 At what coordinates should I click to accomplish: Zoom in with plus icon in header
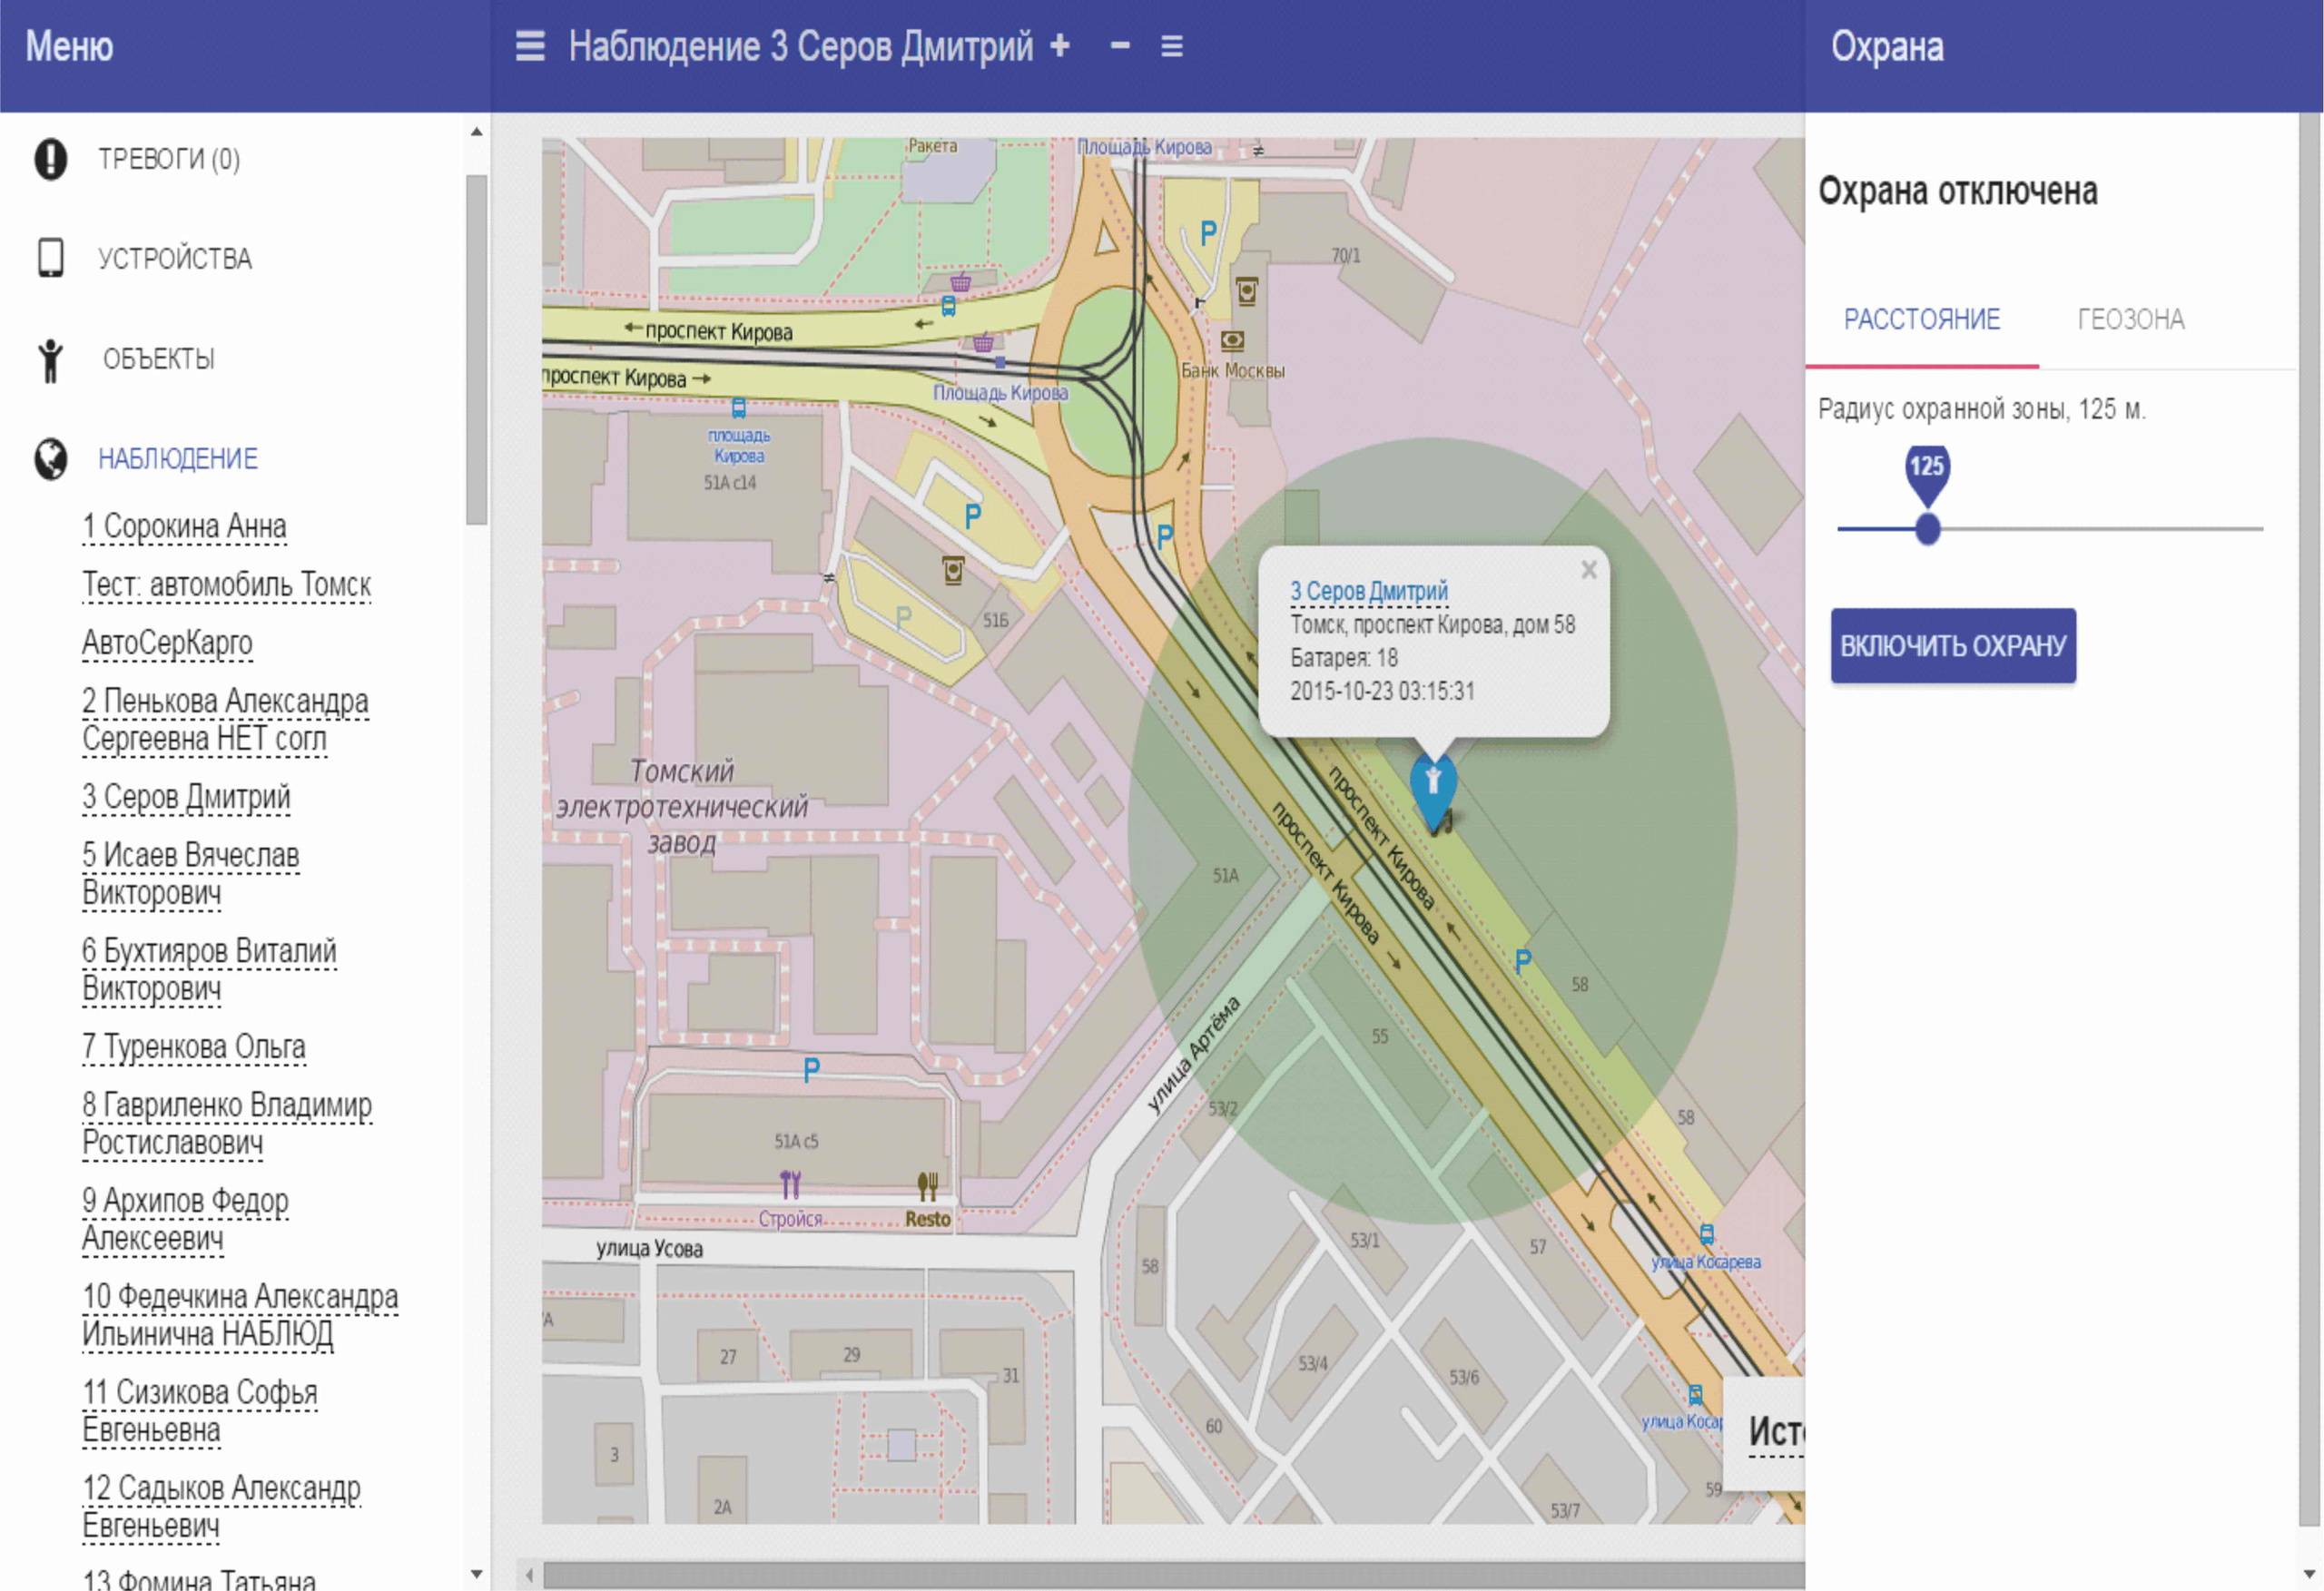(1060, 46)
